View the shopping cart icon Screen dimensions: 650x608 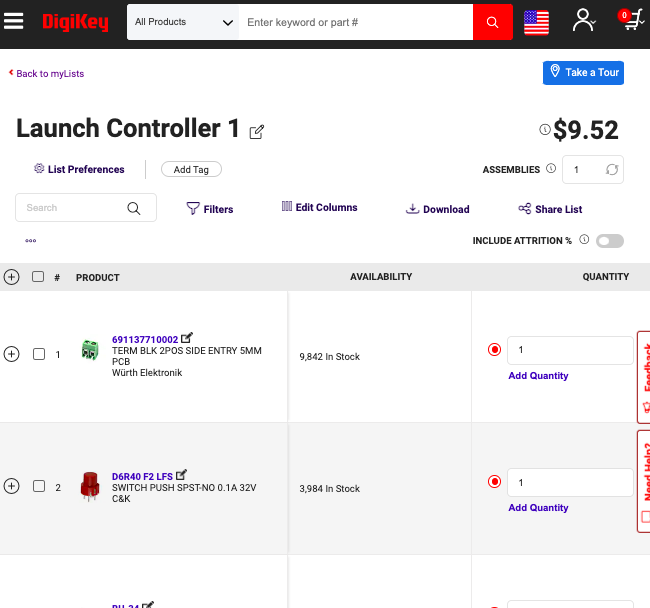[632, 20]
